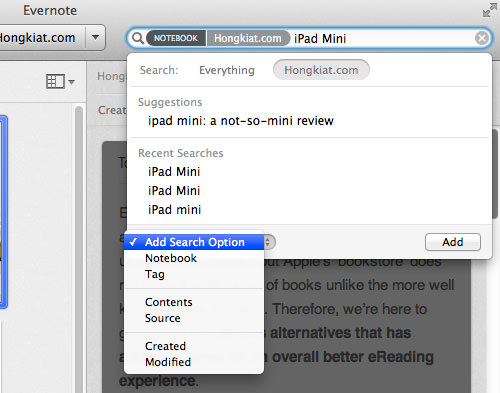Search scope: select Everything
This screenshot has height=393, width=500.
[227, 70]
